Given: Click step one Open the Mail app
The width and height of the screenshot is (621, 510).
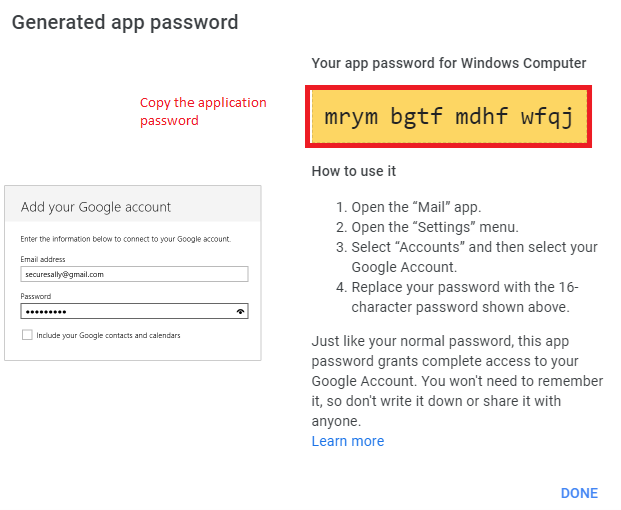Looking at the screenshot, I should click(x=409, y=207).
